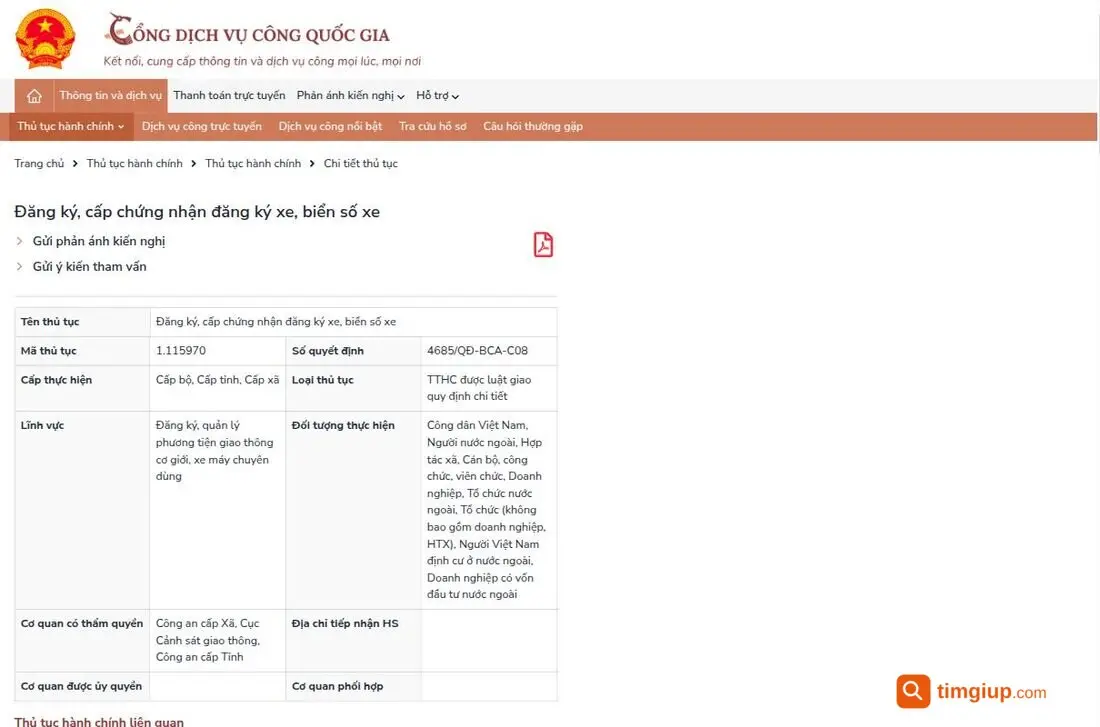
Task: Open Dịch vụ công trực tuyến
Action: [x=201, y=126]
